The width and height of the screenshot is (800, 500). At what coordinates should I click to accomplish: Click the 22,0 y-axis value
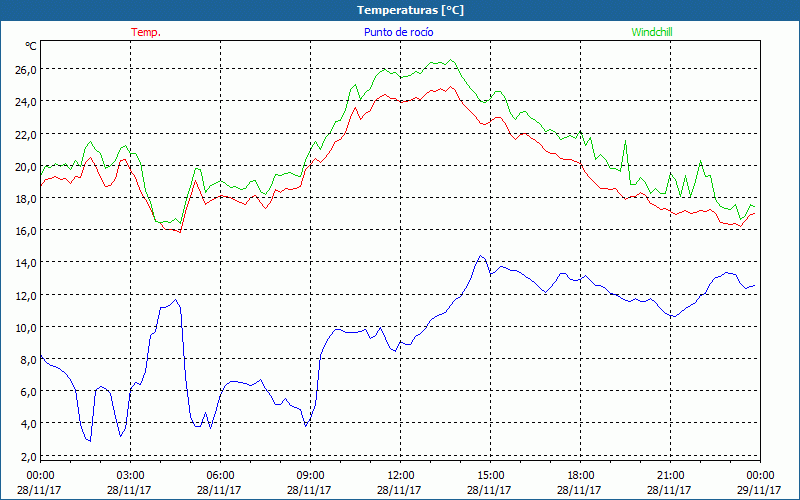(x=26, y=135)
